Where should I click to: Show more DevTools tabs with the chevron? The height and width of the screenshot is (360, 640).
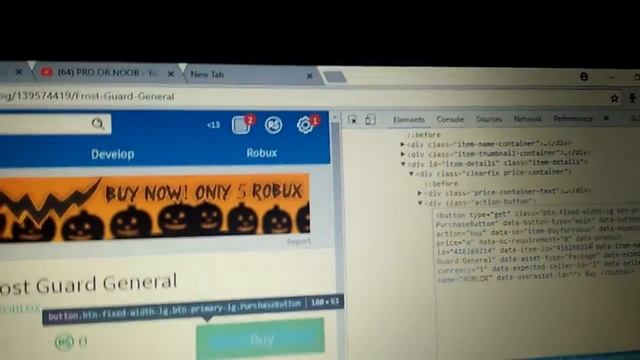click(x=606, y=118)
